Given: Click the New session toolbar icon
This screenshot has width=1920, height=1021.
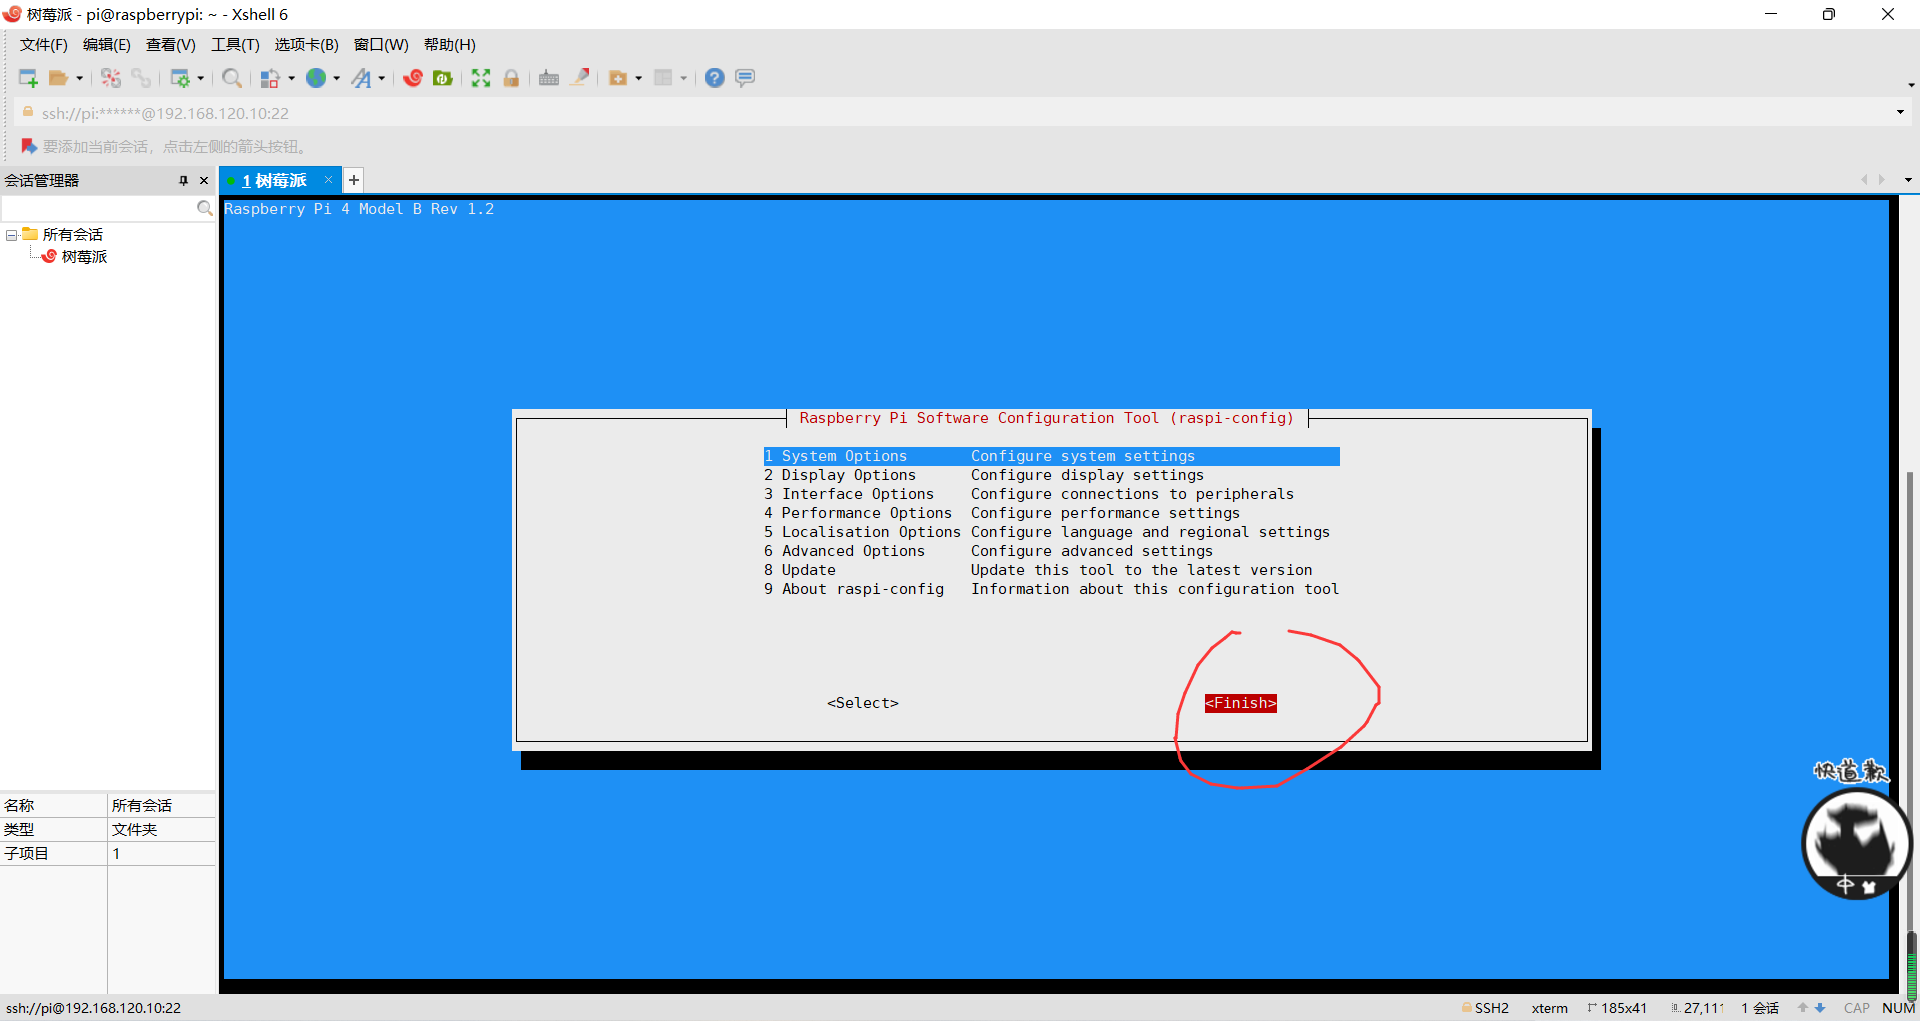Looking at the screenshot, I should click(28, 78).
